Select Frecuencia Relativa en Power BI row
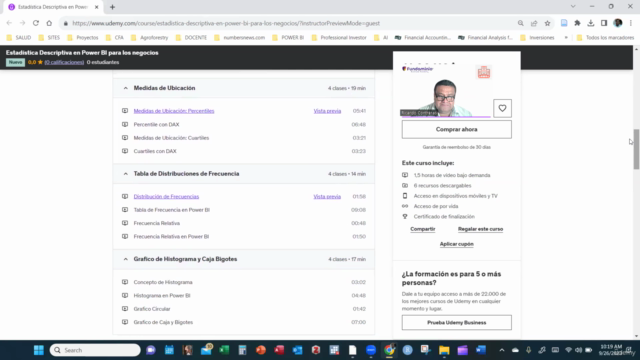 (x=244, y=237)
